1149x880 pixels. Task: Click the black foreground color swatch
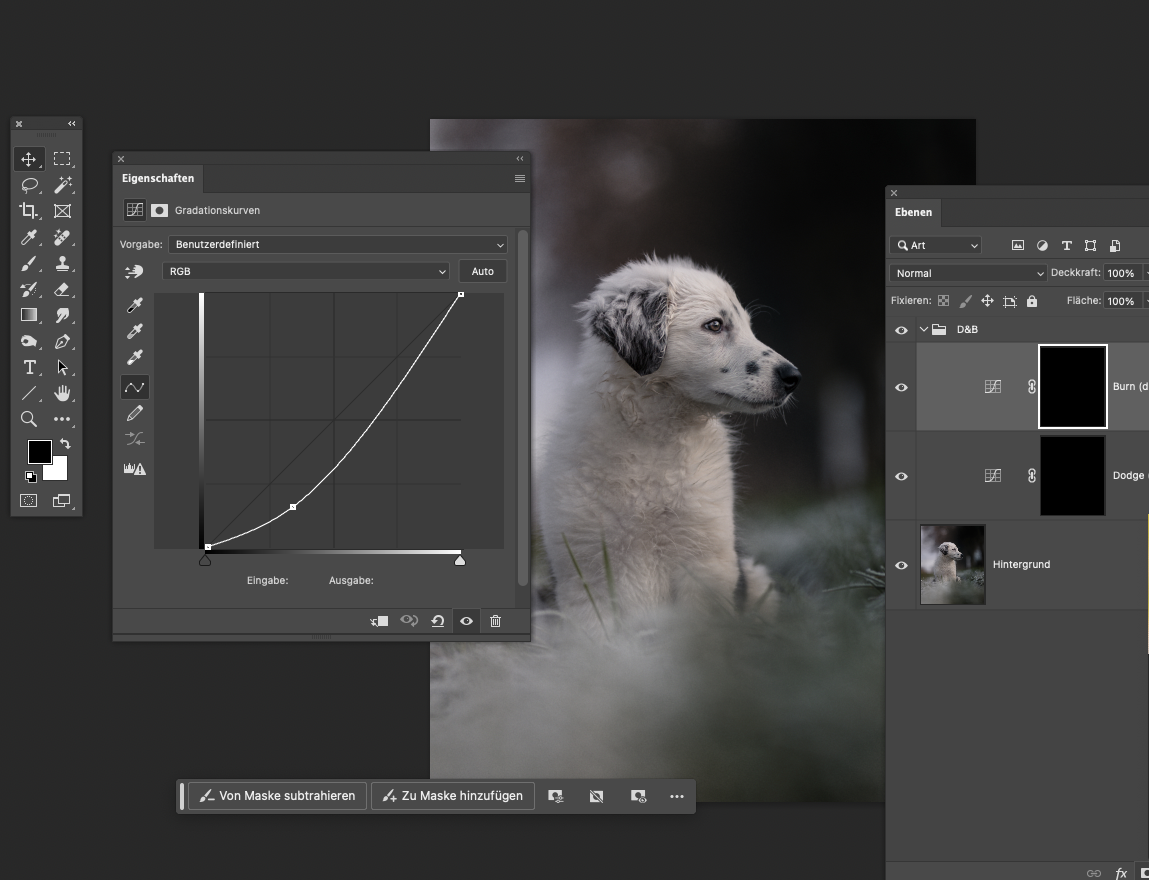[x=39, y=452]
